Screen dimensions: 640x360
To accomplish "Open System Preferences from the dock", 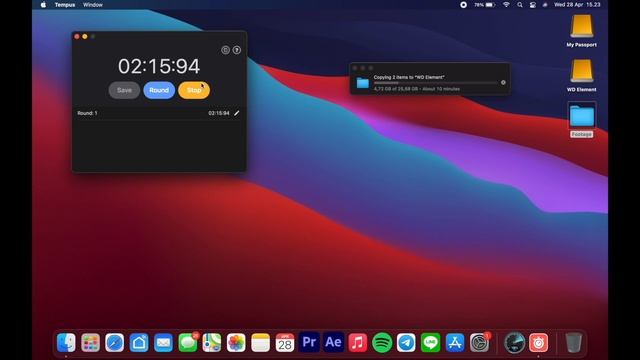I will (x=479, y=342).
